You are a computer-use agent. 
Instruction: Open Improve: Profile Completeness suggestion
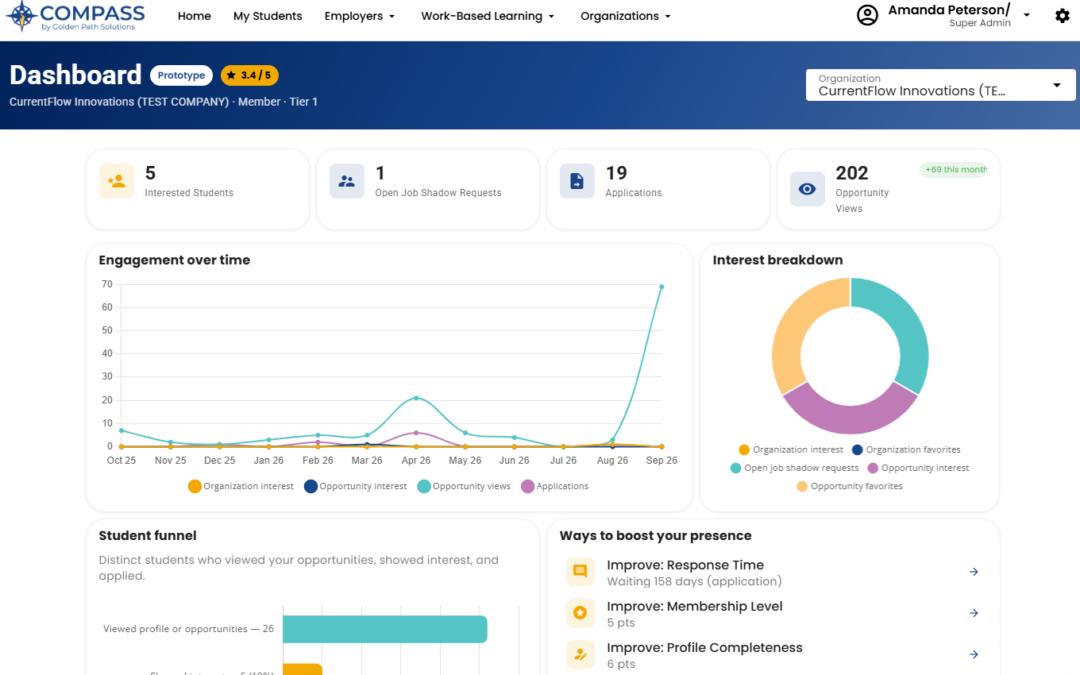coord(772,654)
